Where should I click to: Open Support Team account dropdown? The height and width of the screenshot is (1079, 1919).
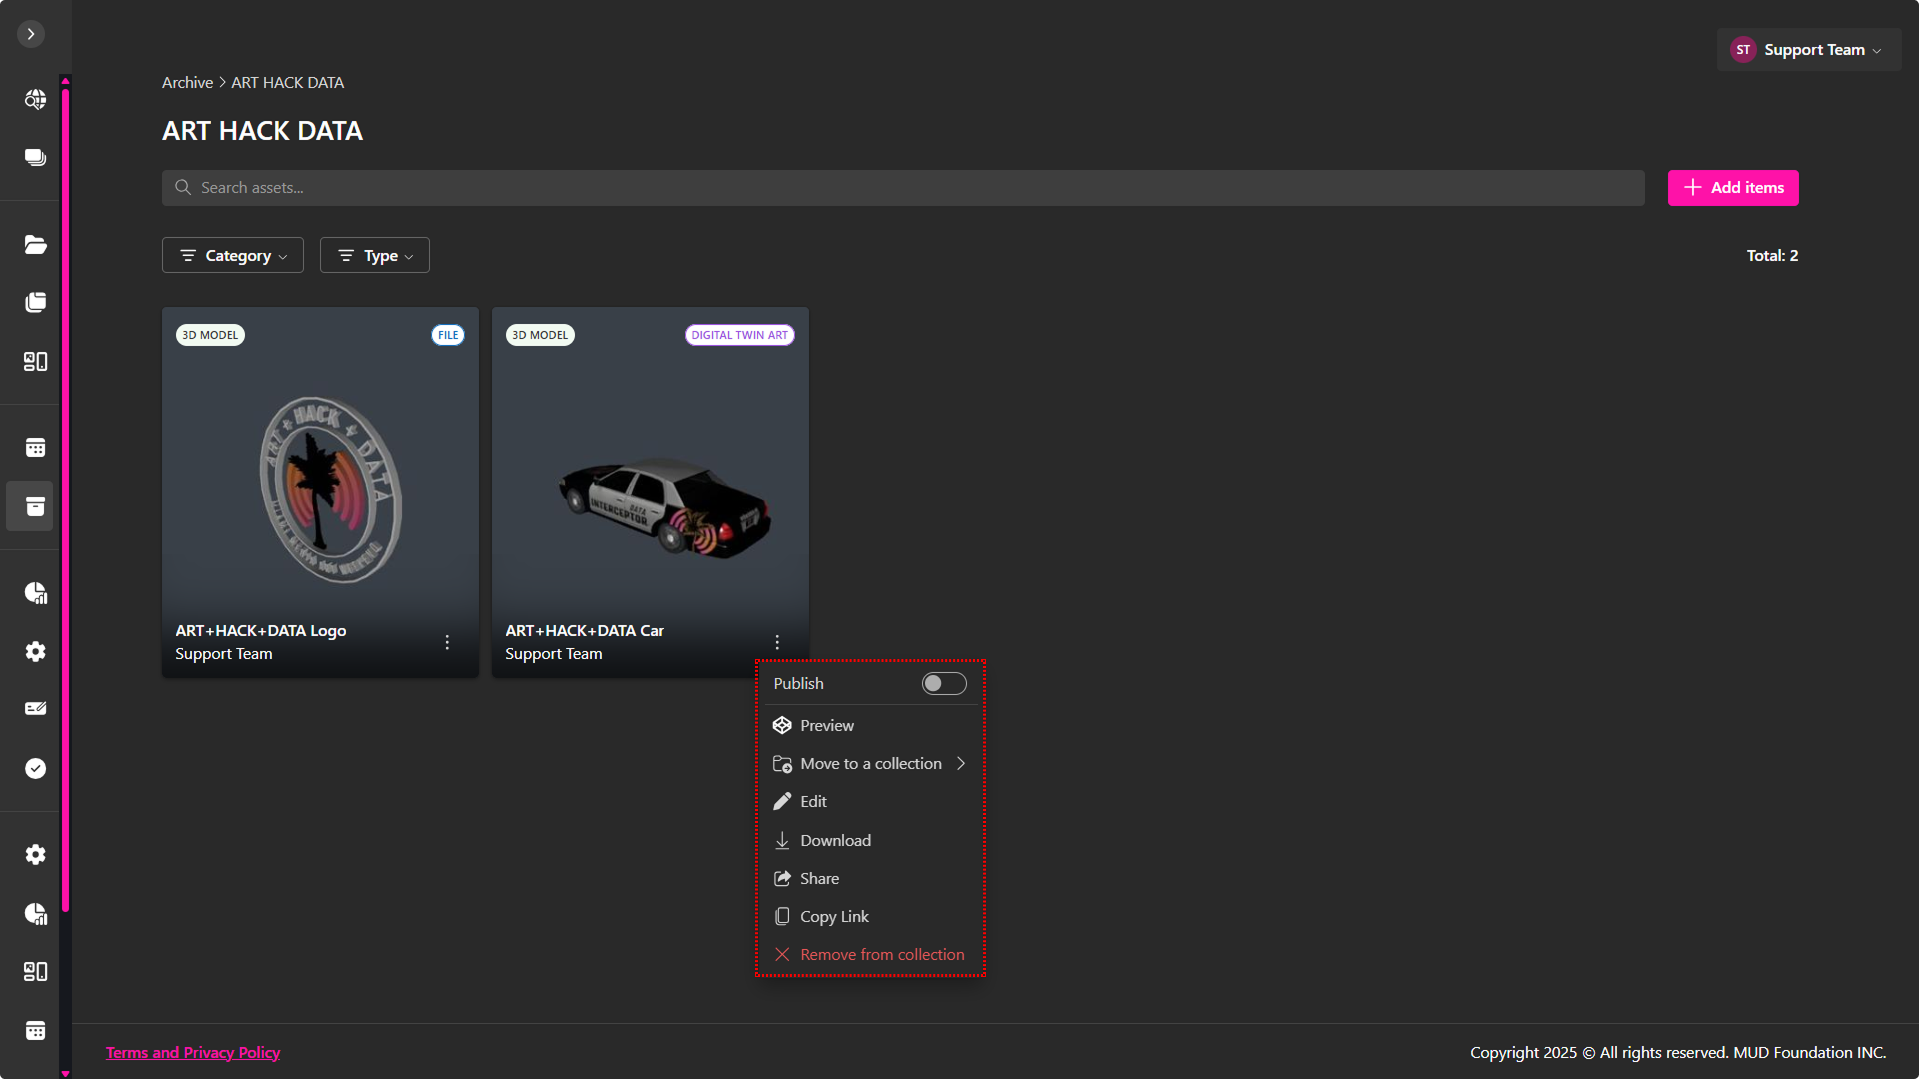[1809, 50]
